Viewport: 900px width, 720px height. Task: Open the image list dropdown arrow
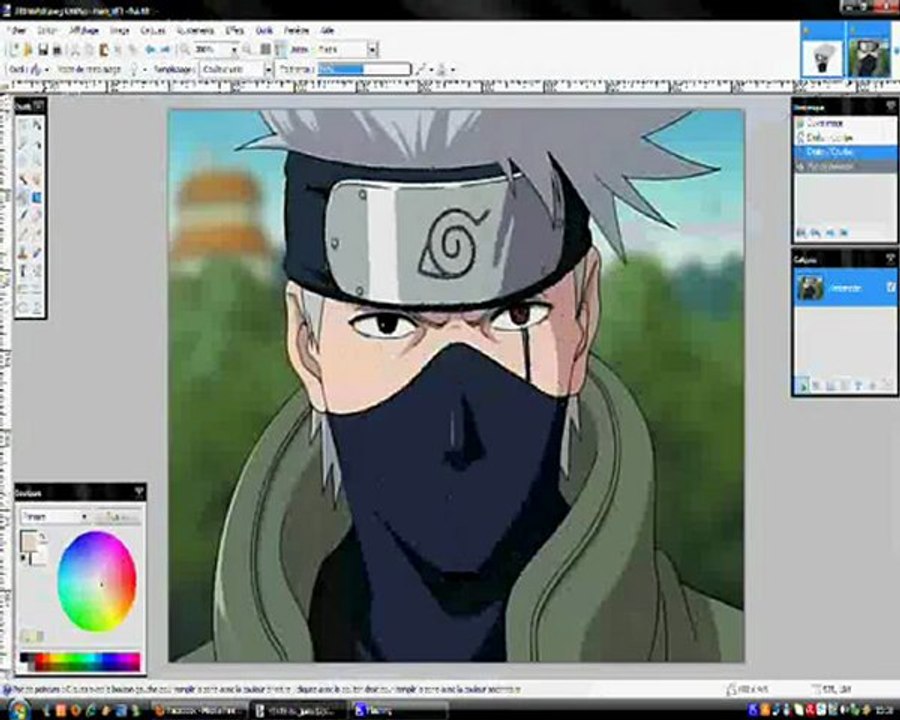click(896, 51)
